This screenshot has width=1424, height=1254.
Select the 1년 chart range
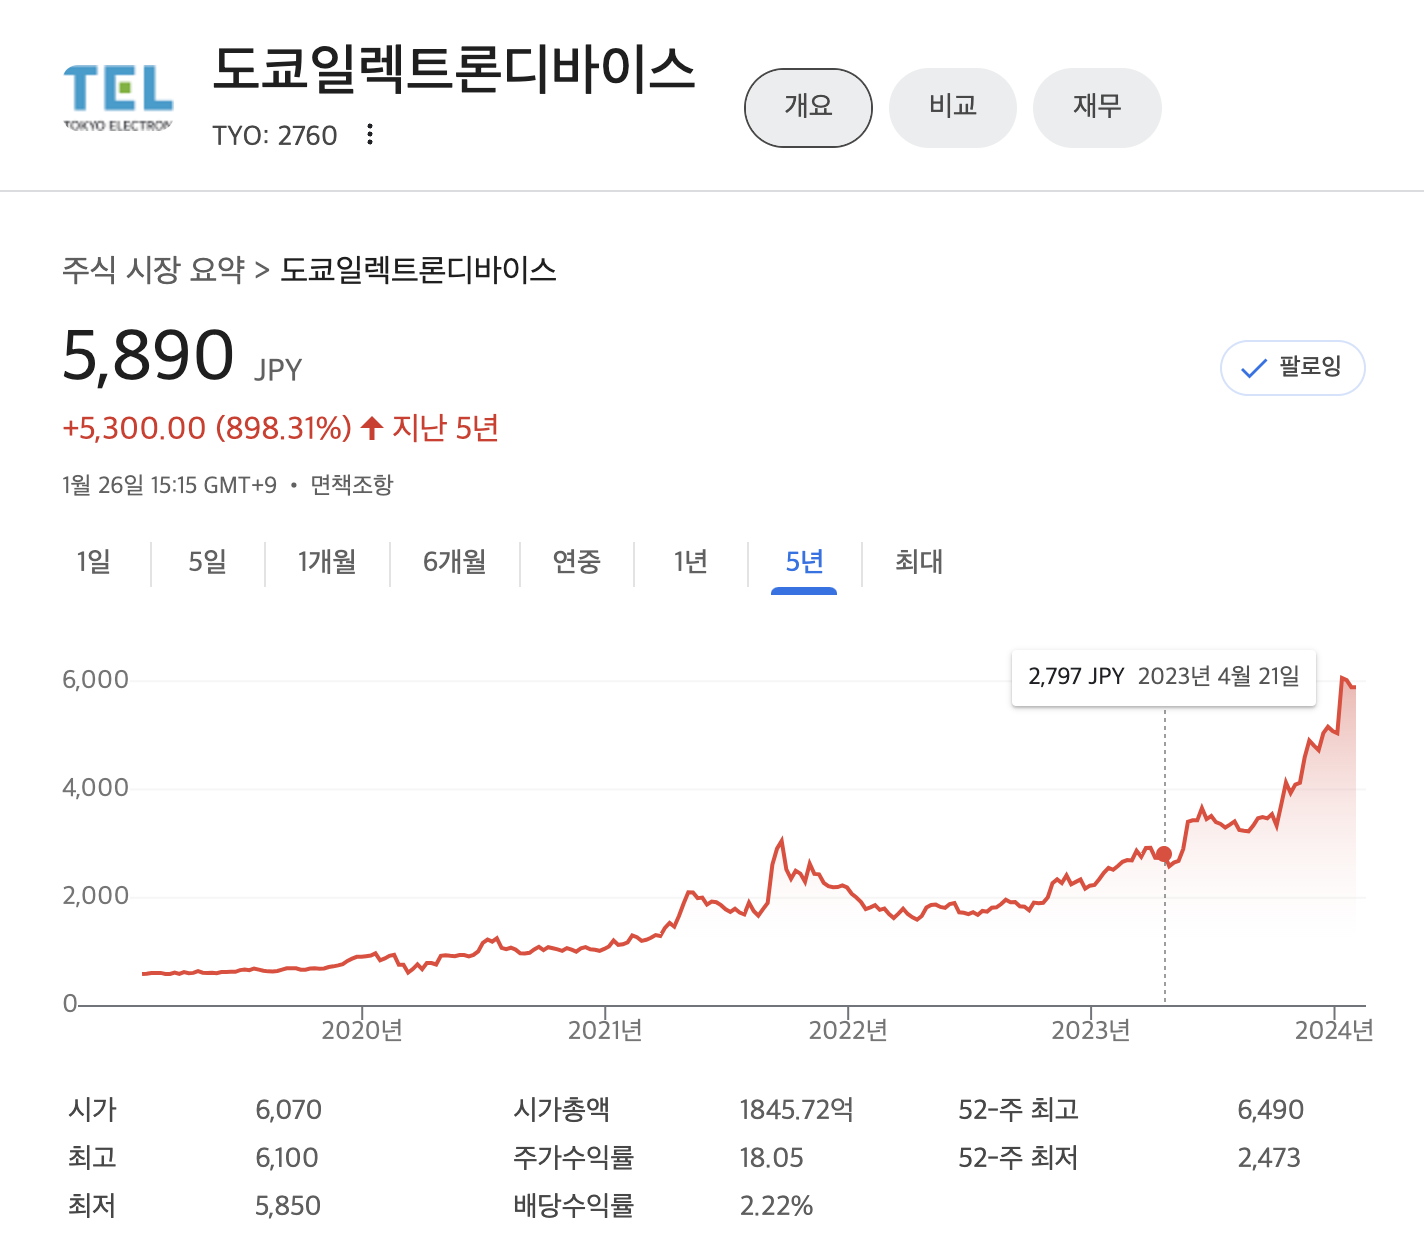point(691,562)
